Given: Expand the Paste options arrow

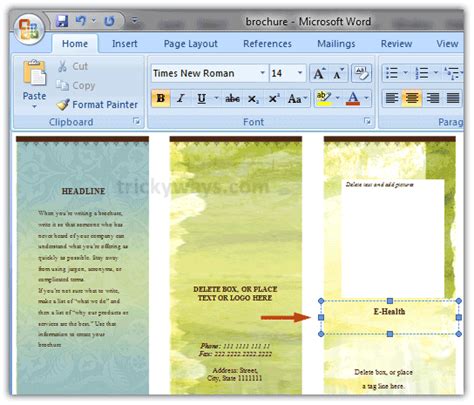Looking at the screenshot, I should point(34,107).
